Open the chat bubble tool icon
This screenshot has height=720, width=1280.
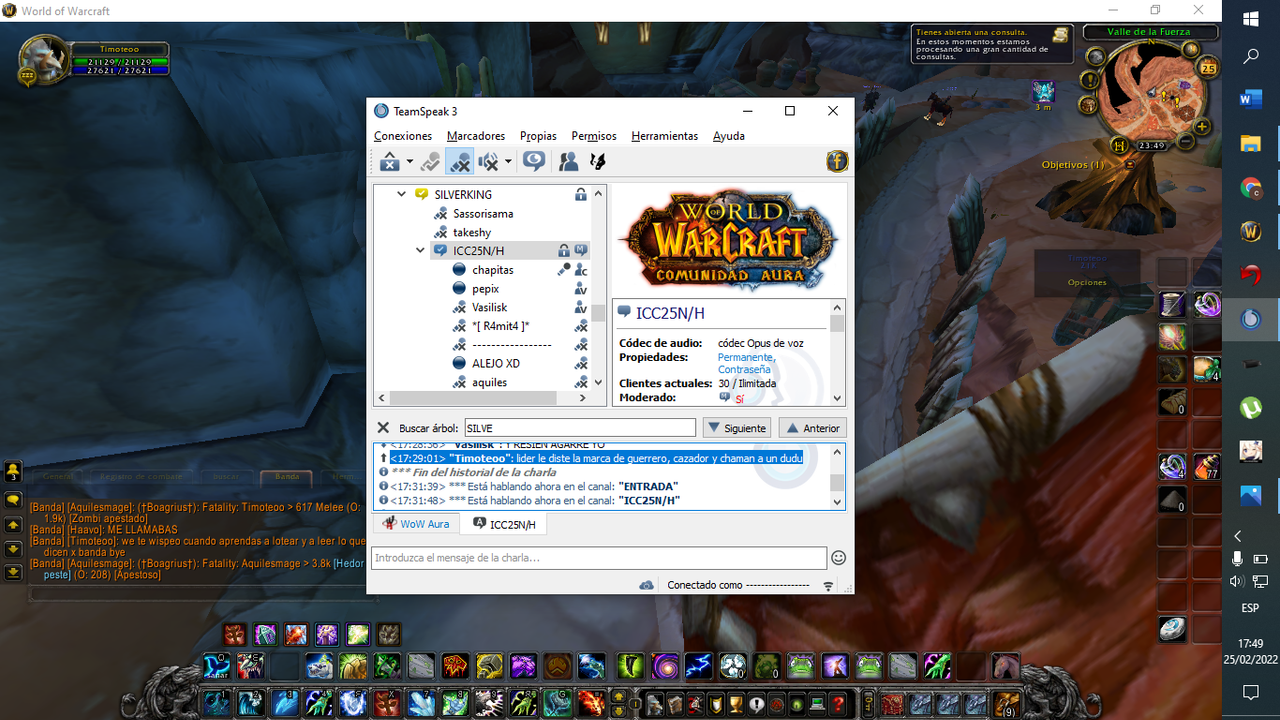tap(533, 161)
